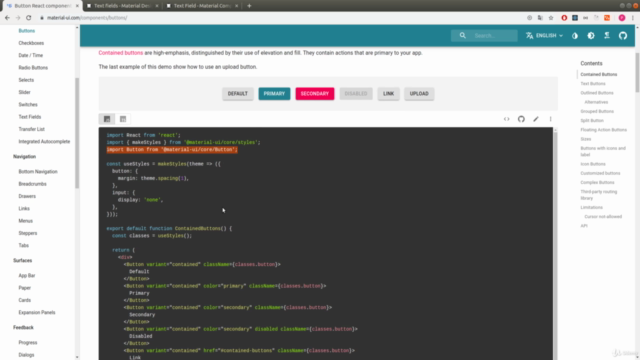Click the PRIMARY contained button
Screen dimensions: 640x360
(x=274, y=94)
